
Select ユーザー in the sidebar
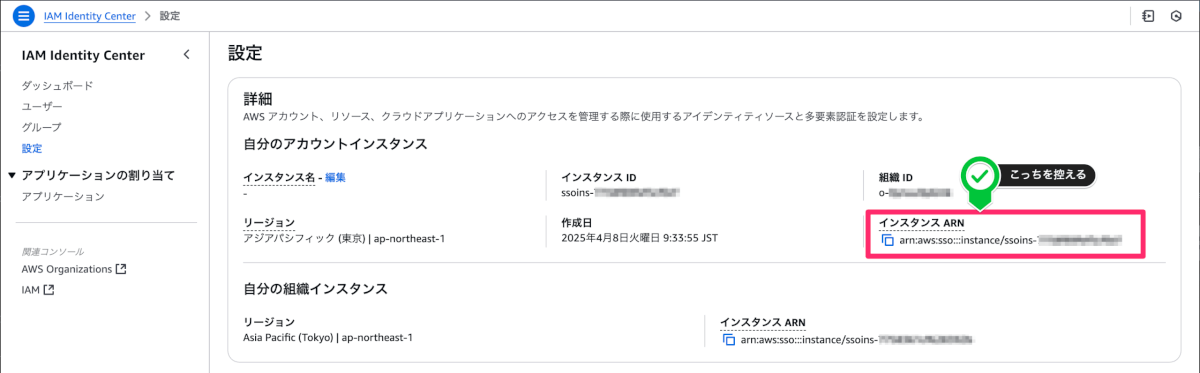[x=42, y=106]
